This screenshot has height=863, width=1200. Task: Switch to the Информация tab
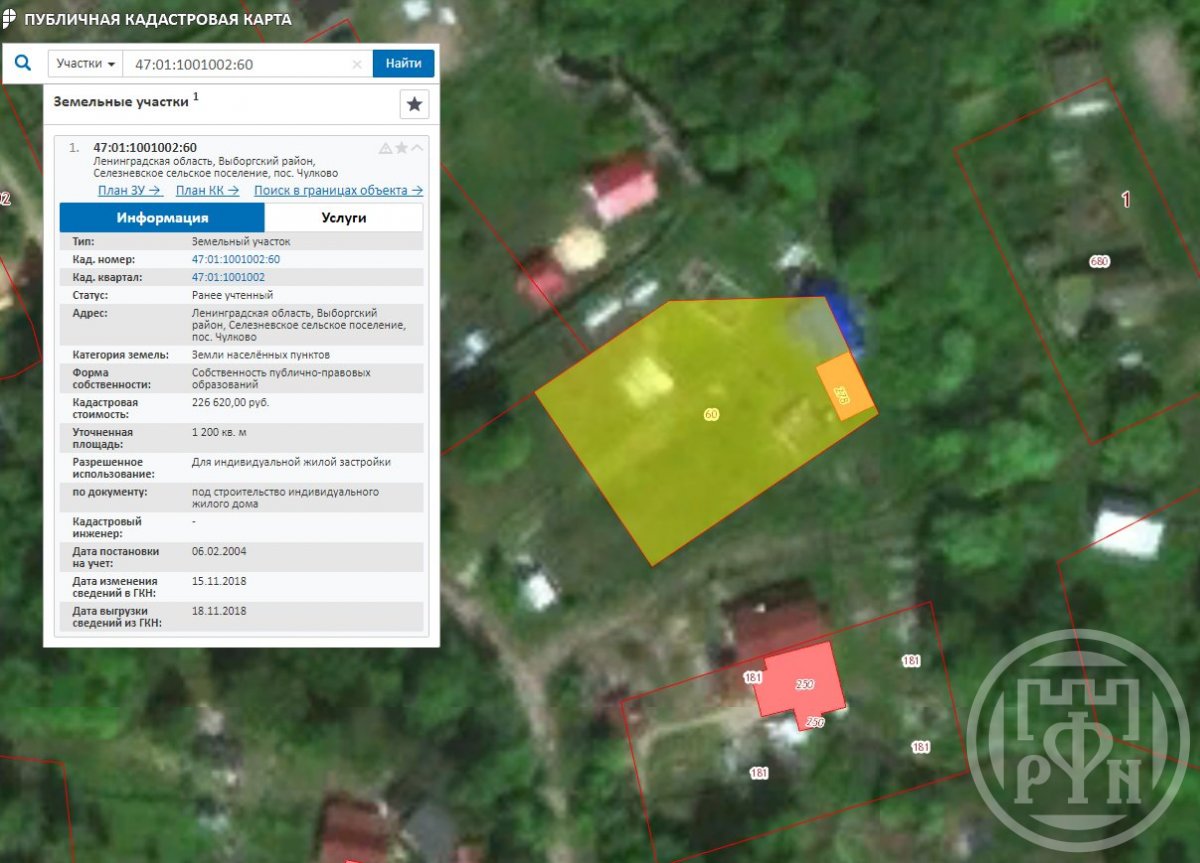click(162, 217)
